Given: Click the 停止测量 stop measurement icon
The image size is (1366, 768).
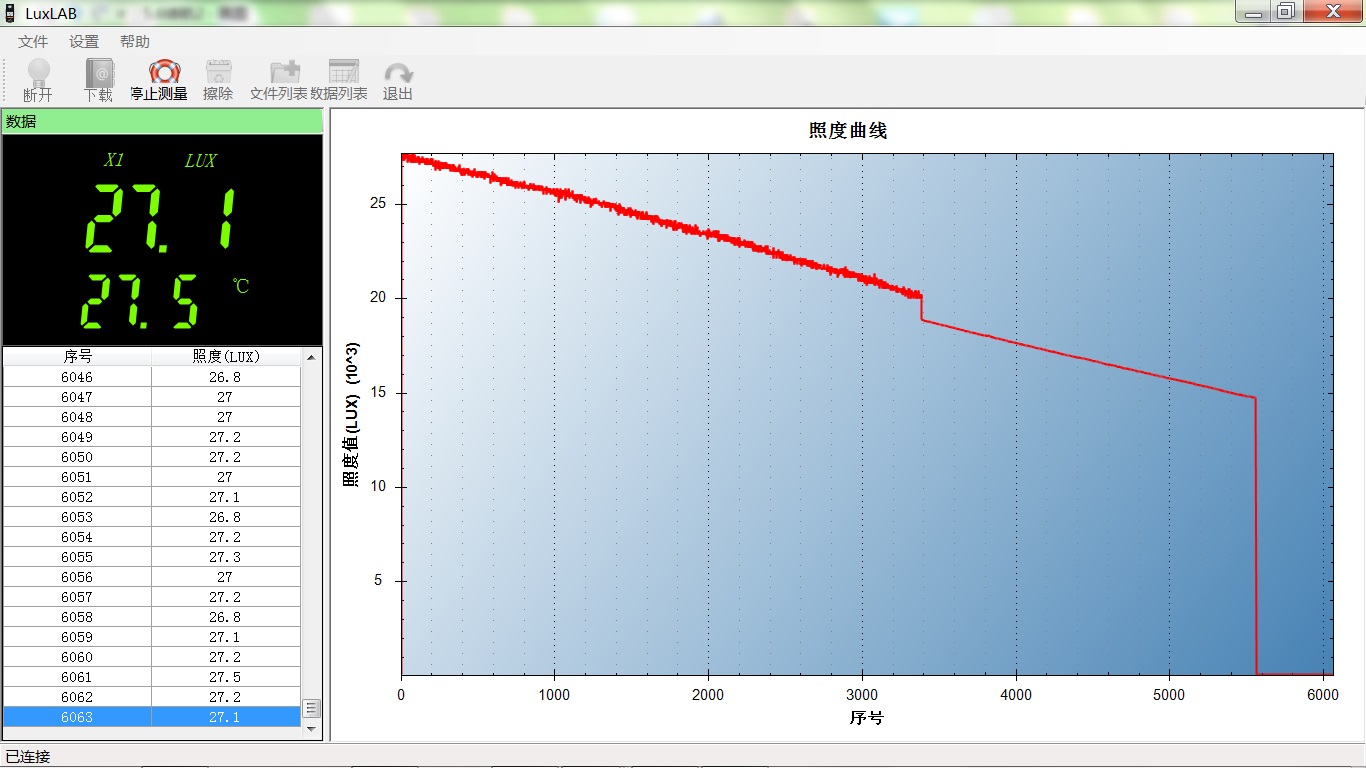Looking at the screenshot, I should (x=159, y=80).
